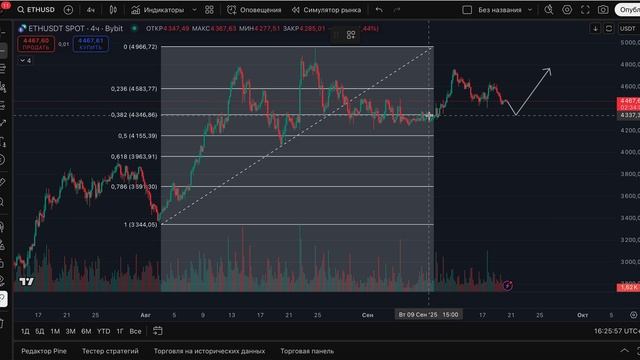Click the purple lightning icon on chart
Viewport: 640px width, 360px height.
pos(507,286)
